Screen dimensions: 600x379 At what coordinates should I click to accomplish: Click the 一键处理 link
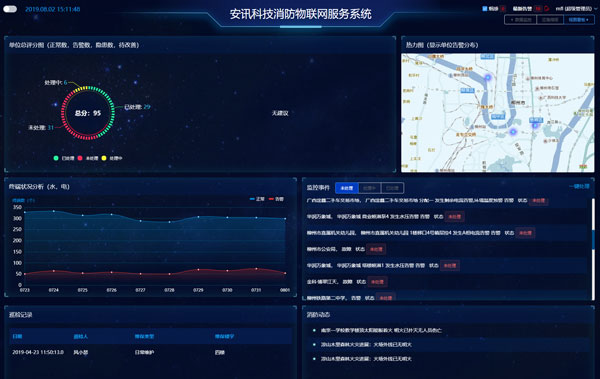point(579,186)
